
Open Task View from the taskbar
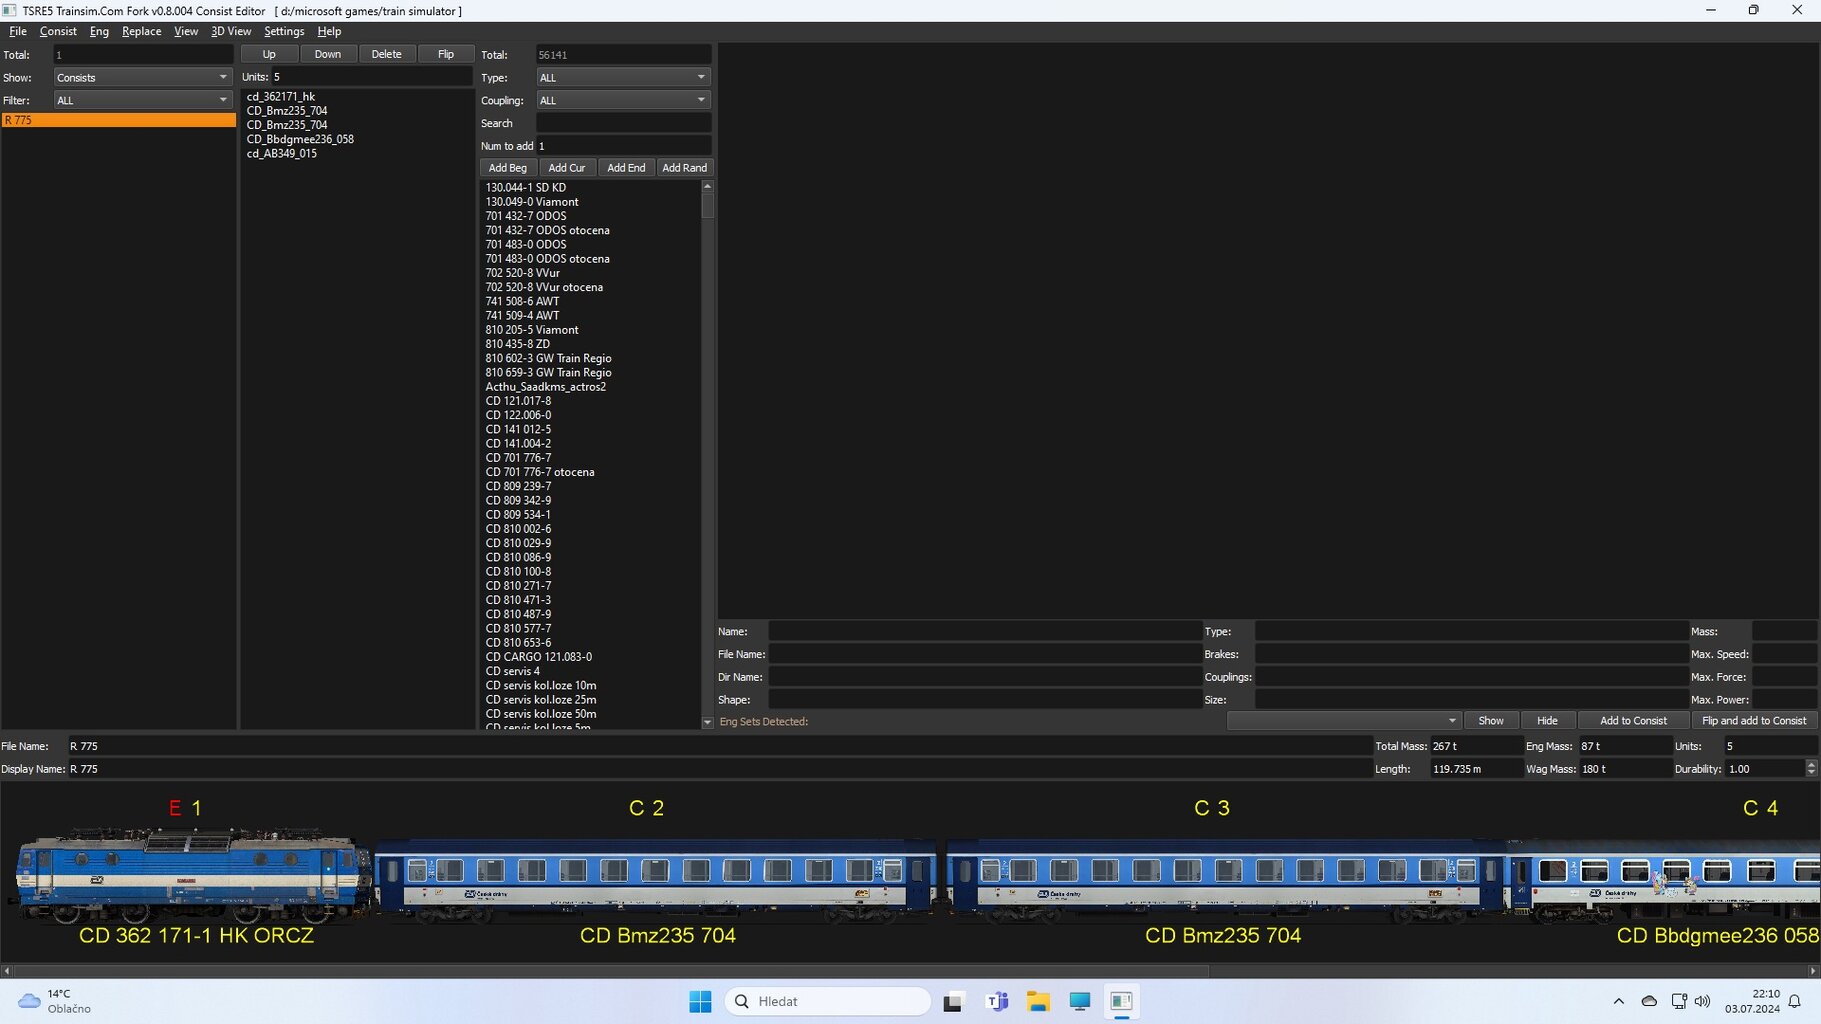pyautogui.click(x=953, y=1001)
